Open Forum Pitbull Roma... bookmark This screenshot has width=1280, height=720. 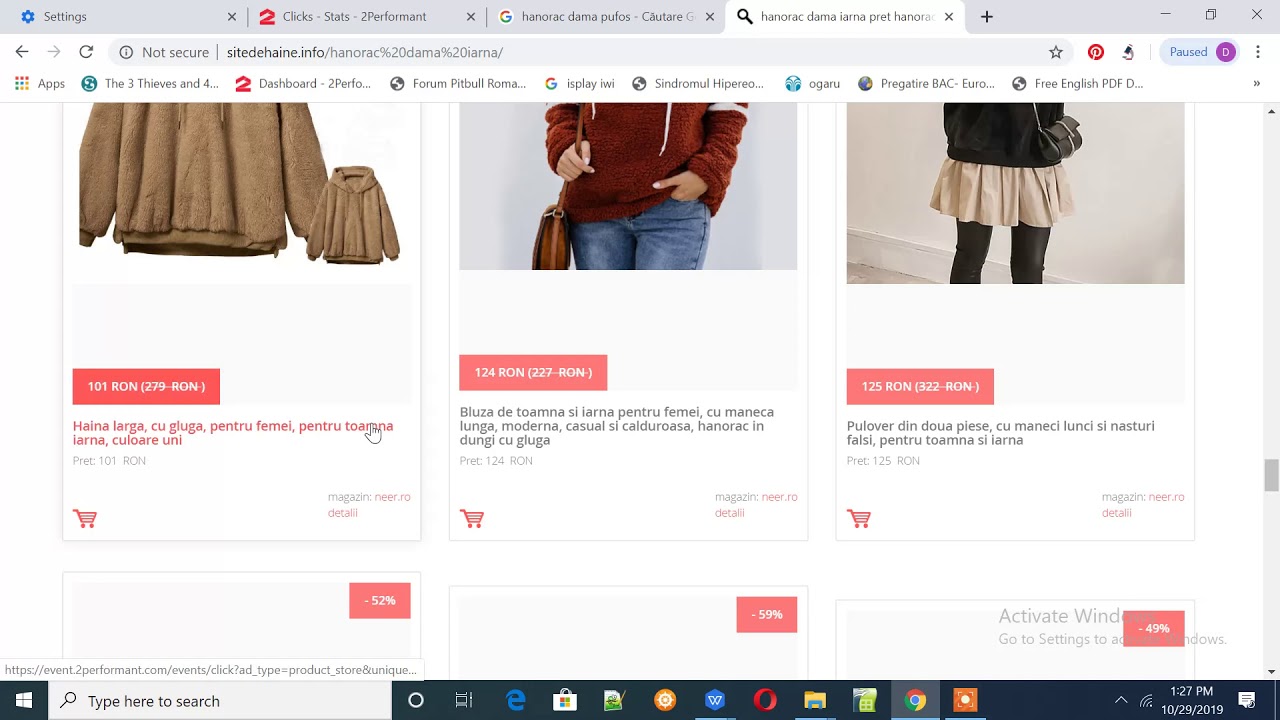tap(458, 84)
